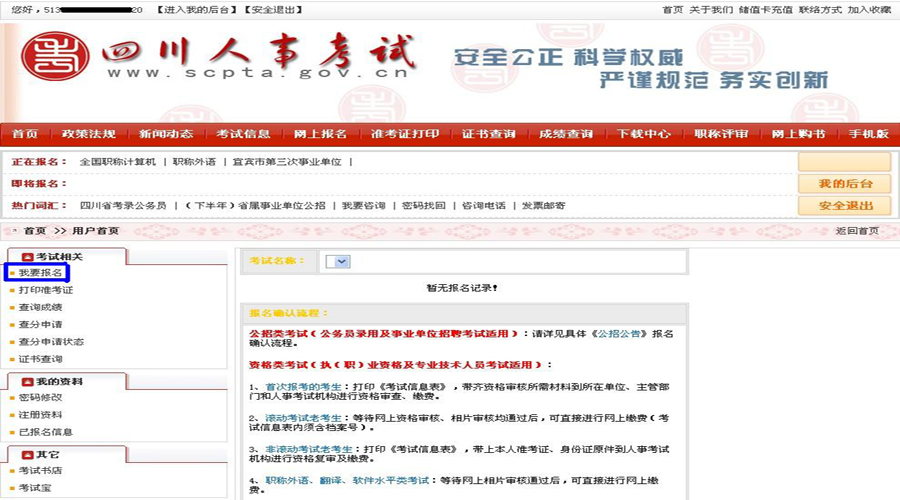Click 加入收藏 in the top-right corner
900x500 pixels.
coord(868,9)
